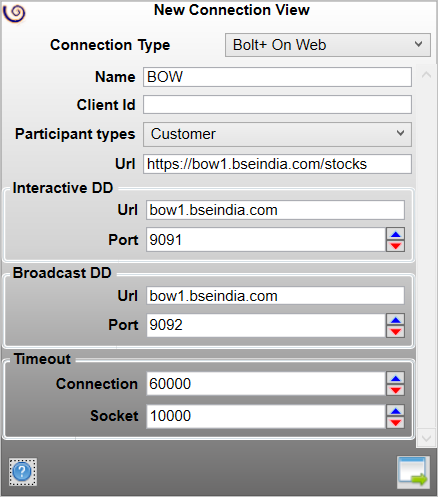Decrease Socket timeout with red arrow
The width and height of the screenshot is (438, 497).
396,423
